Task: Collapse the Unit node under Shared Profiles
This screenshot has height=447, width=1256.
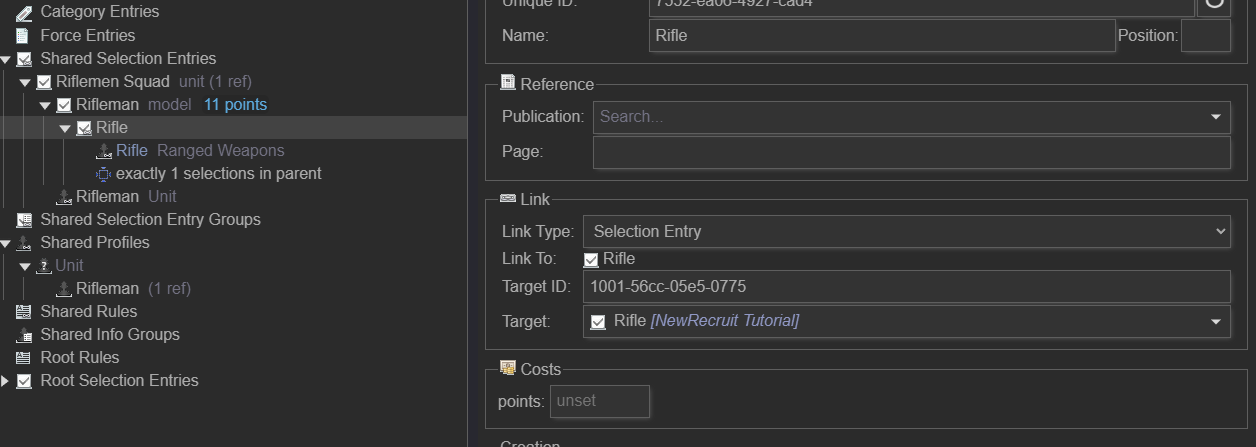Action: tap(26, 266)
